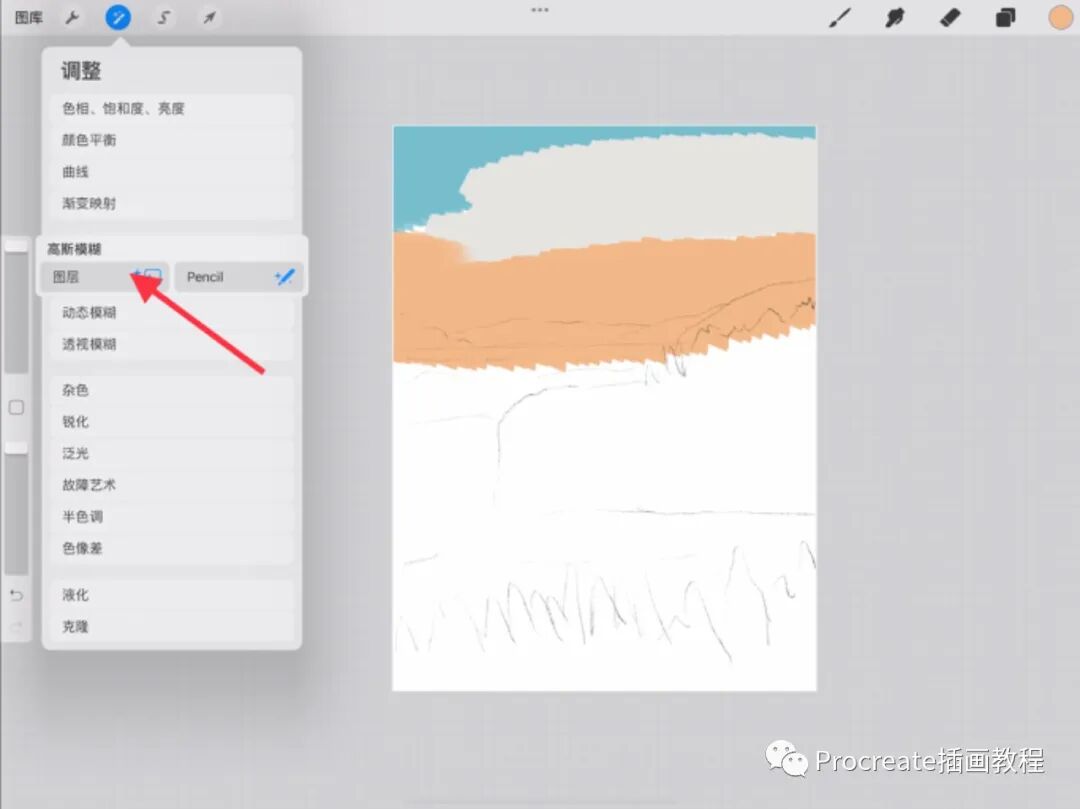This screenshot has width=1080, height=809.
Task: Tap the painting canvas
Action: [x=604, y=408]
